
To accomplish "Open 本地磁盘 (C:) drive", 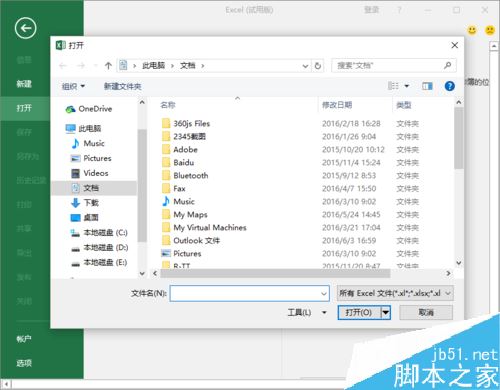I will (99, 233).
